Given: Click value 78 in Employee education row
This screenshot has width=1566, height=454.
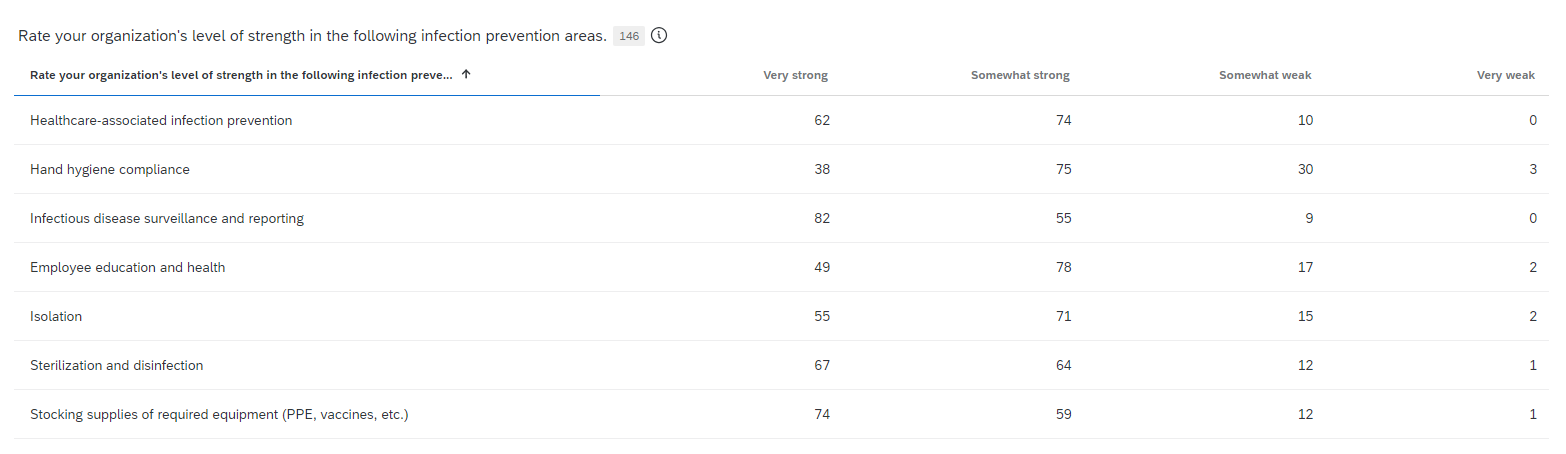Looking at the screenshot, I should point(1063,267).
